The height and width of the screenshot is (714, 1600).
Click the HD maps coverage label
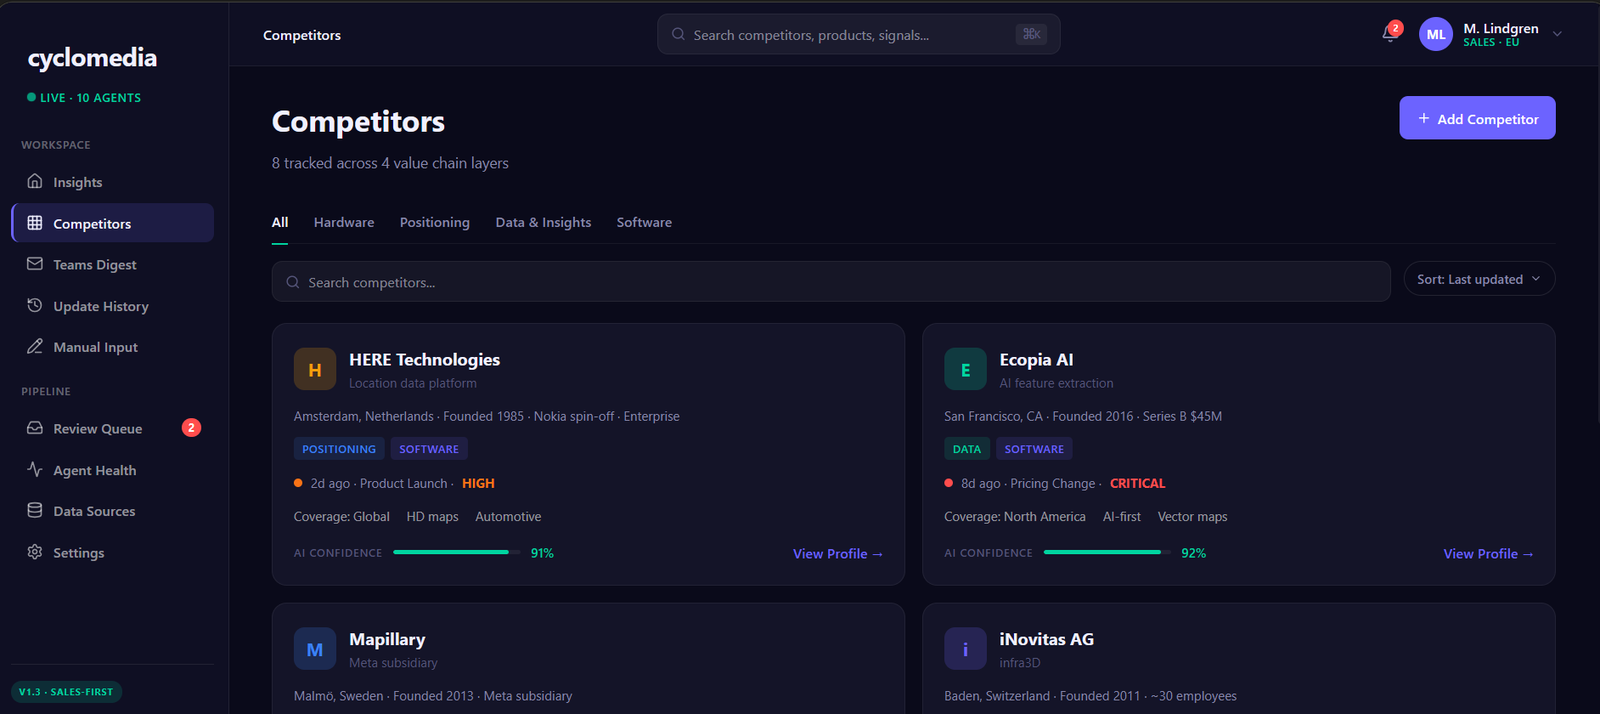point(432,517)
